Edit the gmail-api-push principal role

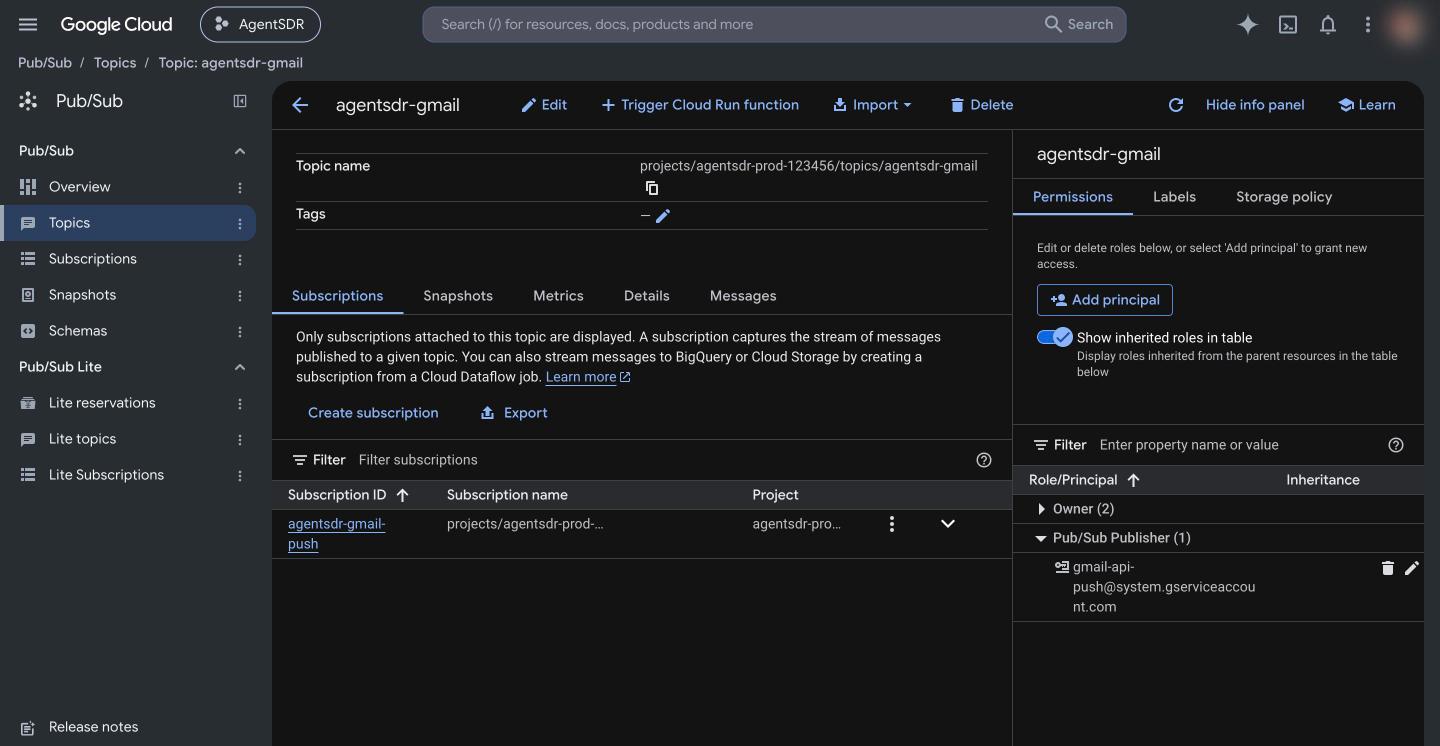tap(1412, 568)
